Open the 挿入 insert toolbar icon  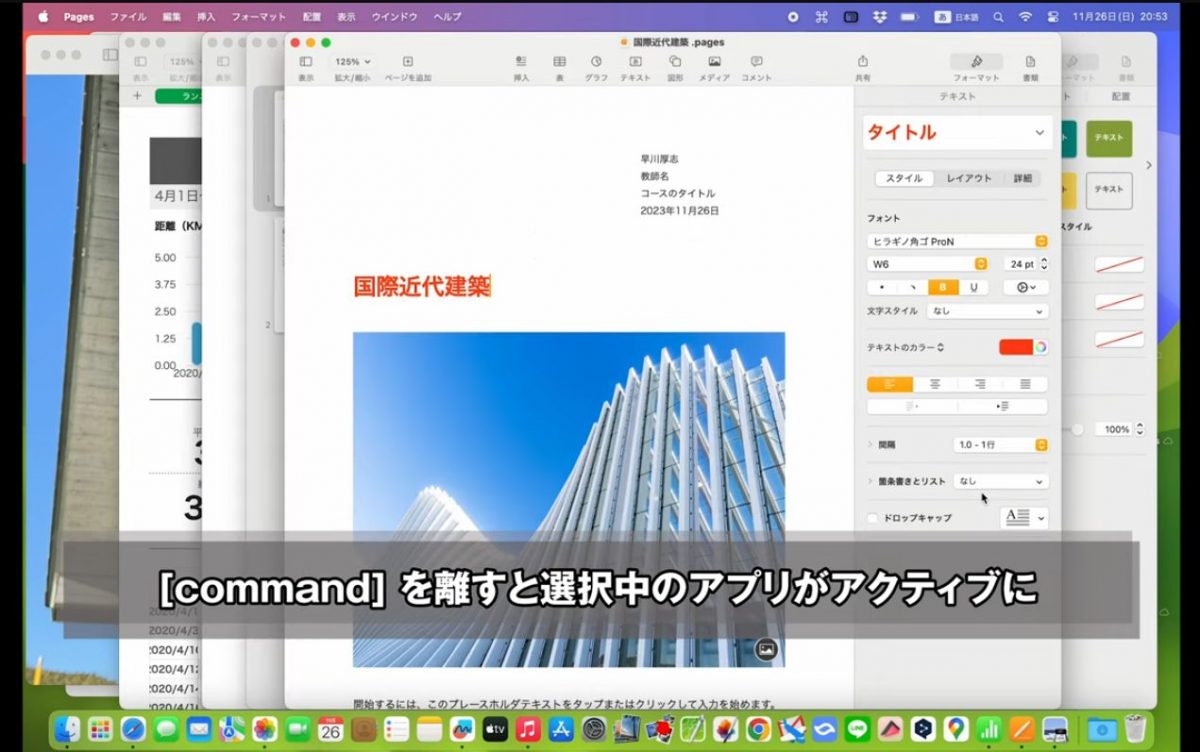coord(521,62)
